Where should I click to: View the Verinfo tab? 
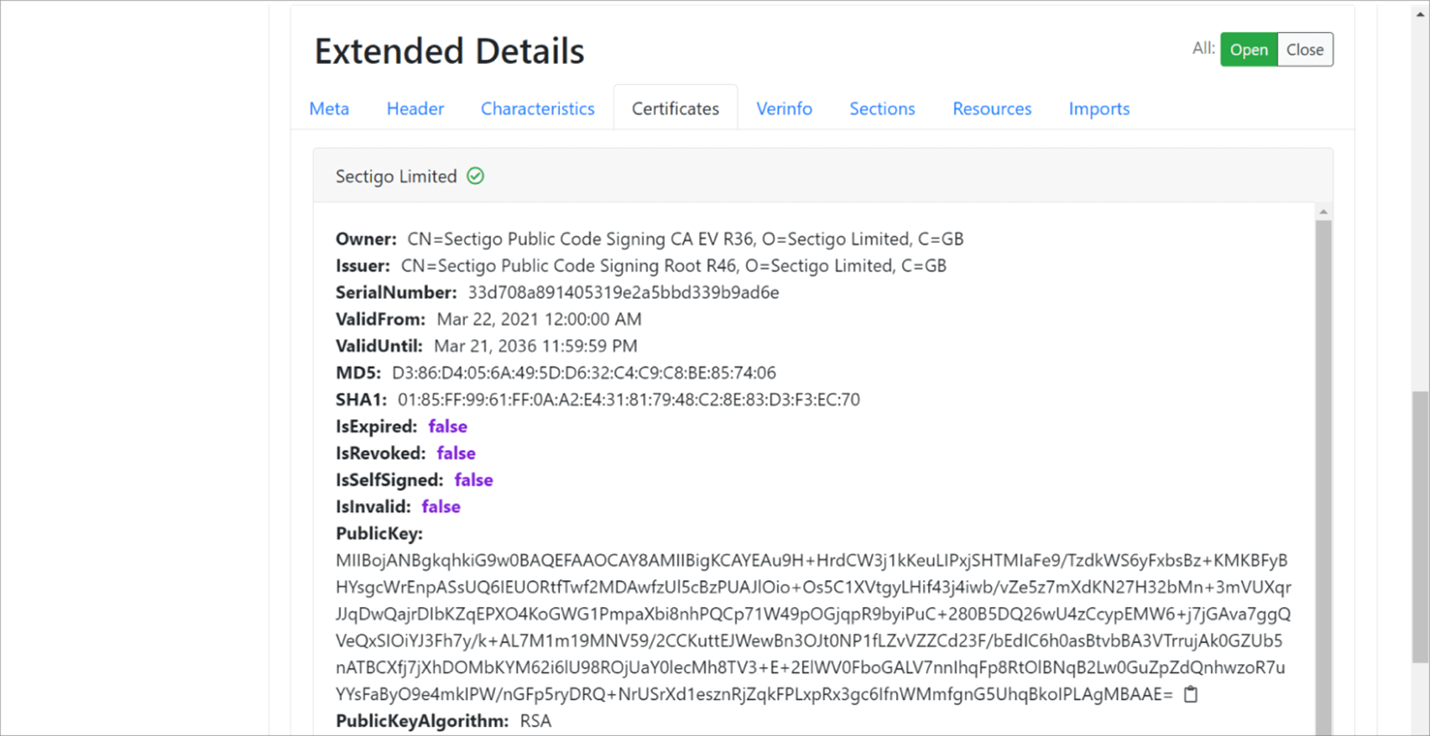(x=784, y=109)
